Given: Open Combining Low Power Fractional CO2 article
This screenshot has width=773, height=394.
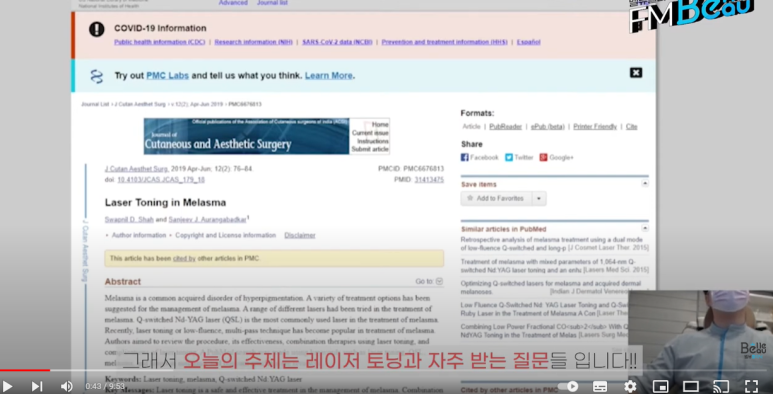Looking at the screenshot, I should click(544, 330).
